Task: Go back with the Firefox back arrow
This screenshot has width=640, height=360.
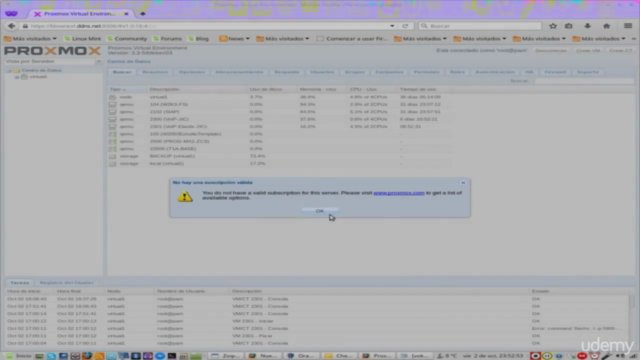Action: pyautogui.click(x=11, y=26)
